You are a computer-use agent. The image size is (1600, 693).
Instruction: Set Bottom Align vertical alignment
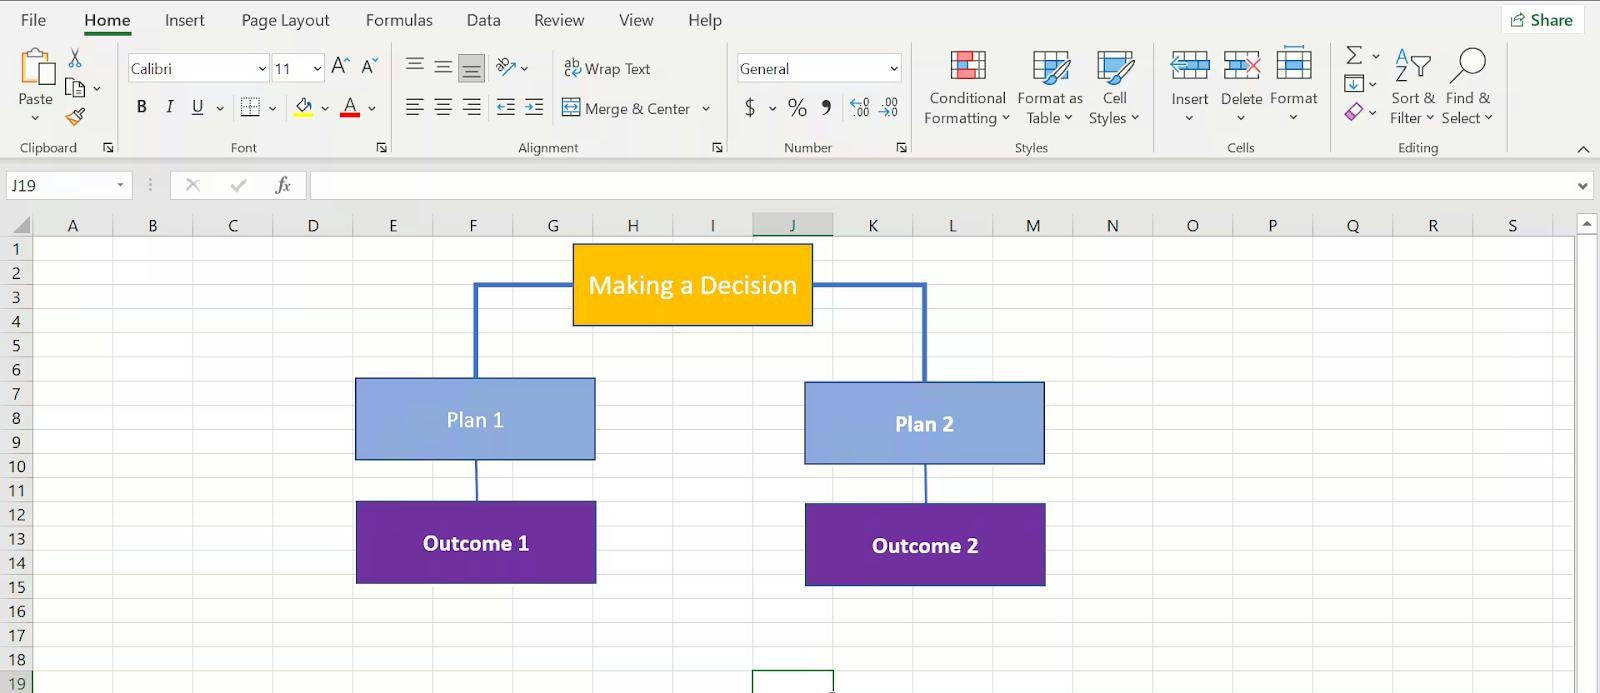472,67
